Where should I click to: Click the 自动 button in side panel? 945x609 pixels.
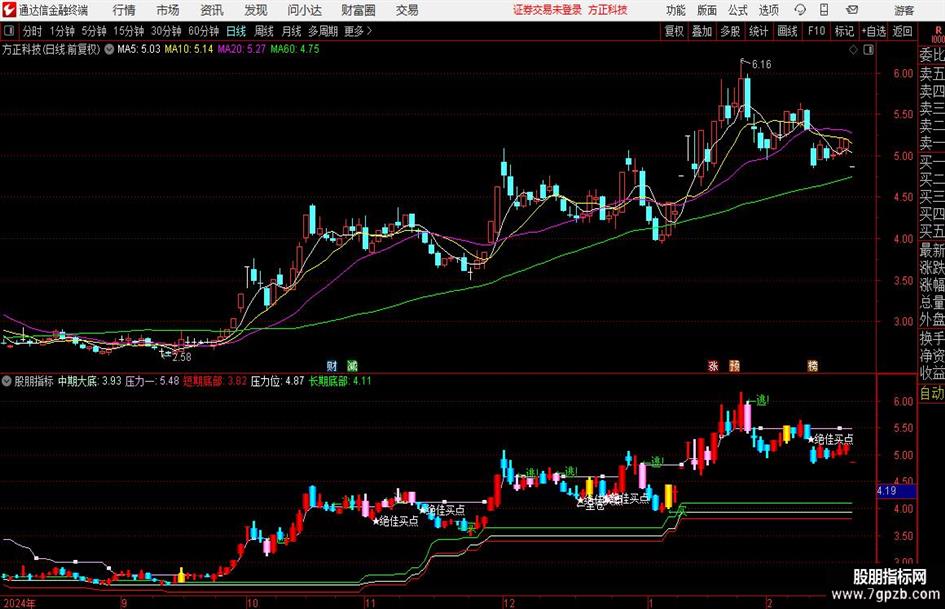(932, 394)
